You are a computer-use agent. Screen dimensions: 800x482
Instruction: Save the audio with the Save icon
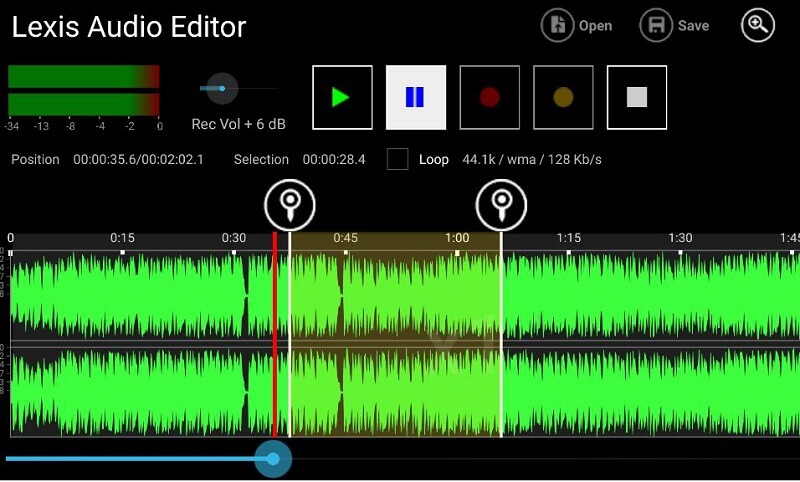pos(656,25)
